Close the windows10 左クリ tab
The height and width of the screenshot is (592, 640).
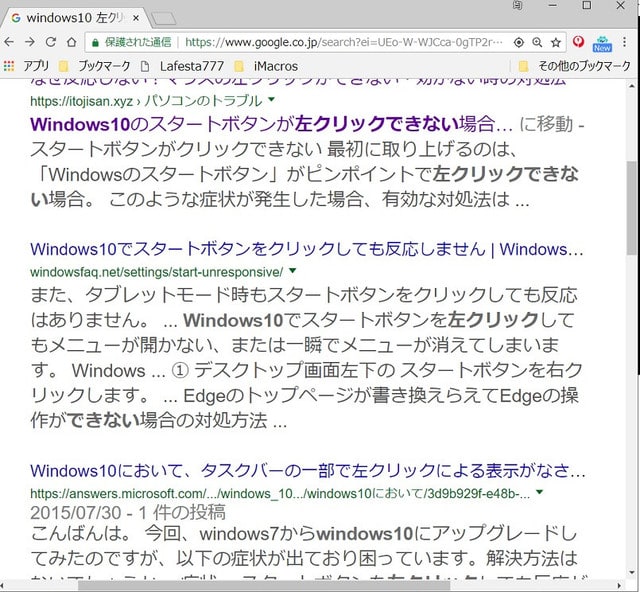pos(136,18)
